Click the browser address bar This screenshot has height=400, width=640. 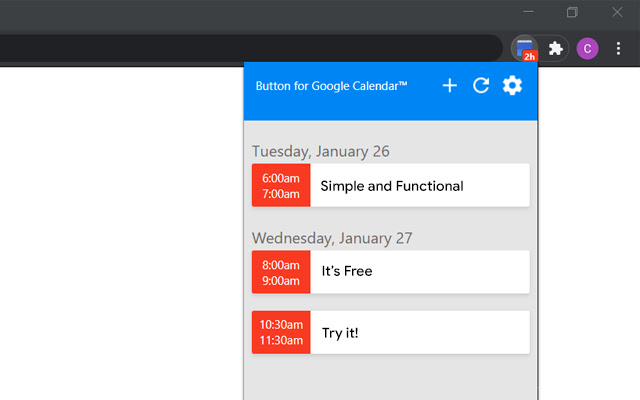click(250, 48)
